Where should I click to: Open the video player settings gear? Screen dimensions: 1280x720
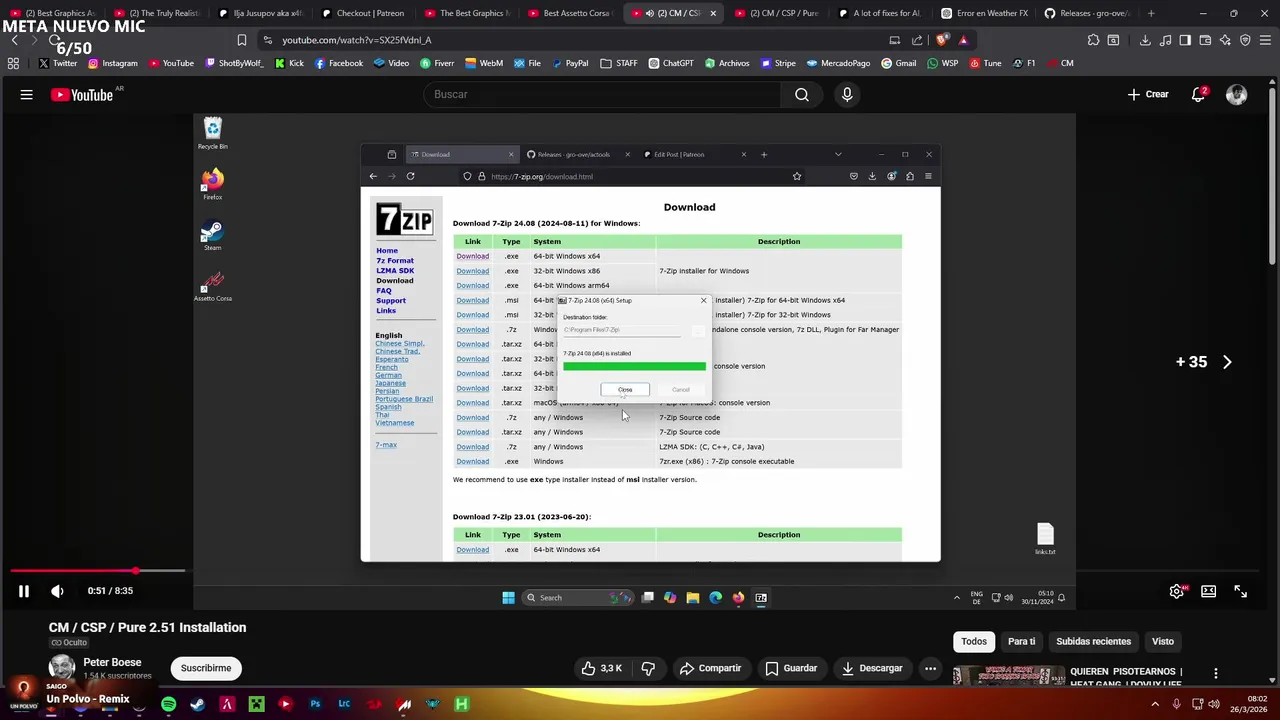pos(1177,591)
